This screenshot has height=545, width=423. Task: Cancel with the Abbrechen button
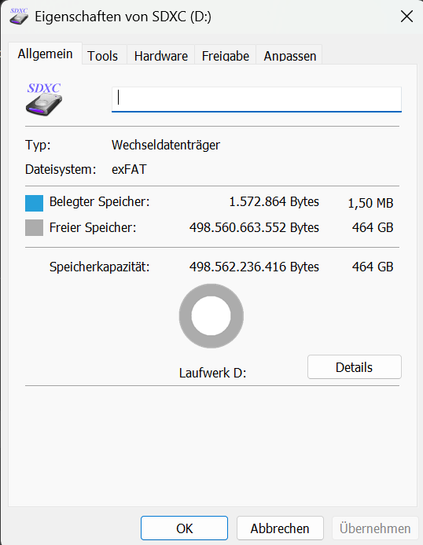pos(280,528)
